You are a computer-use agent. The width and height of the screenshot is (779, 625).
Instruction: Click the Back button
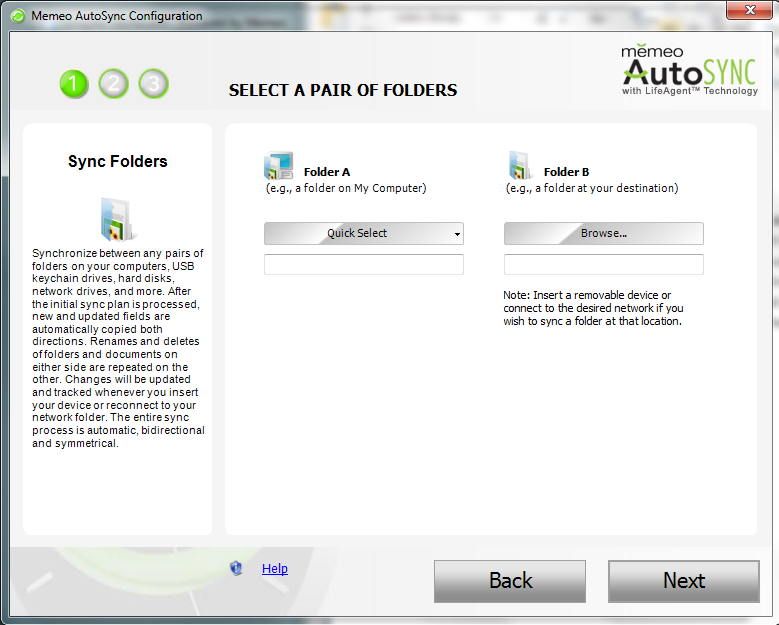coord(510,581)
